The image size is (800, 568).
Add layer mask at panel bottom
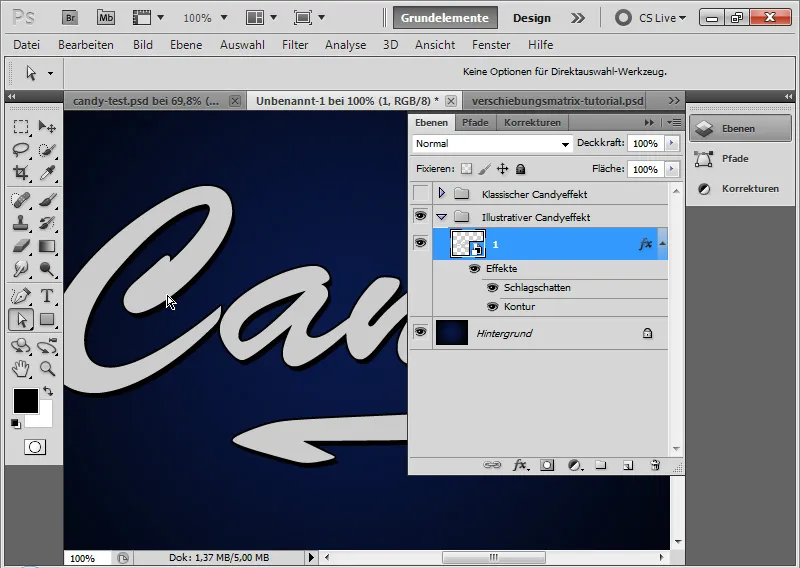(547, 465)
